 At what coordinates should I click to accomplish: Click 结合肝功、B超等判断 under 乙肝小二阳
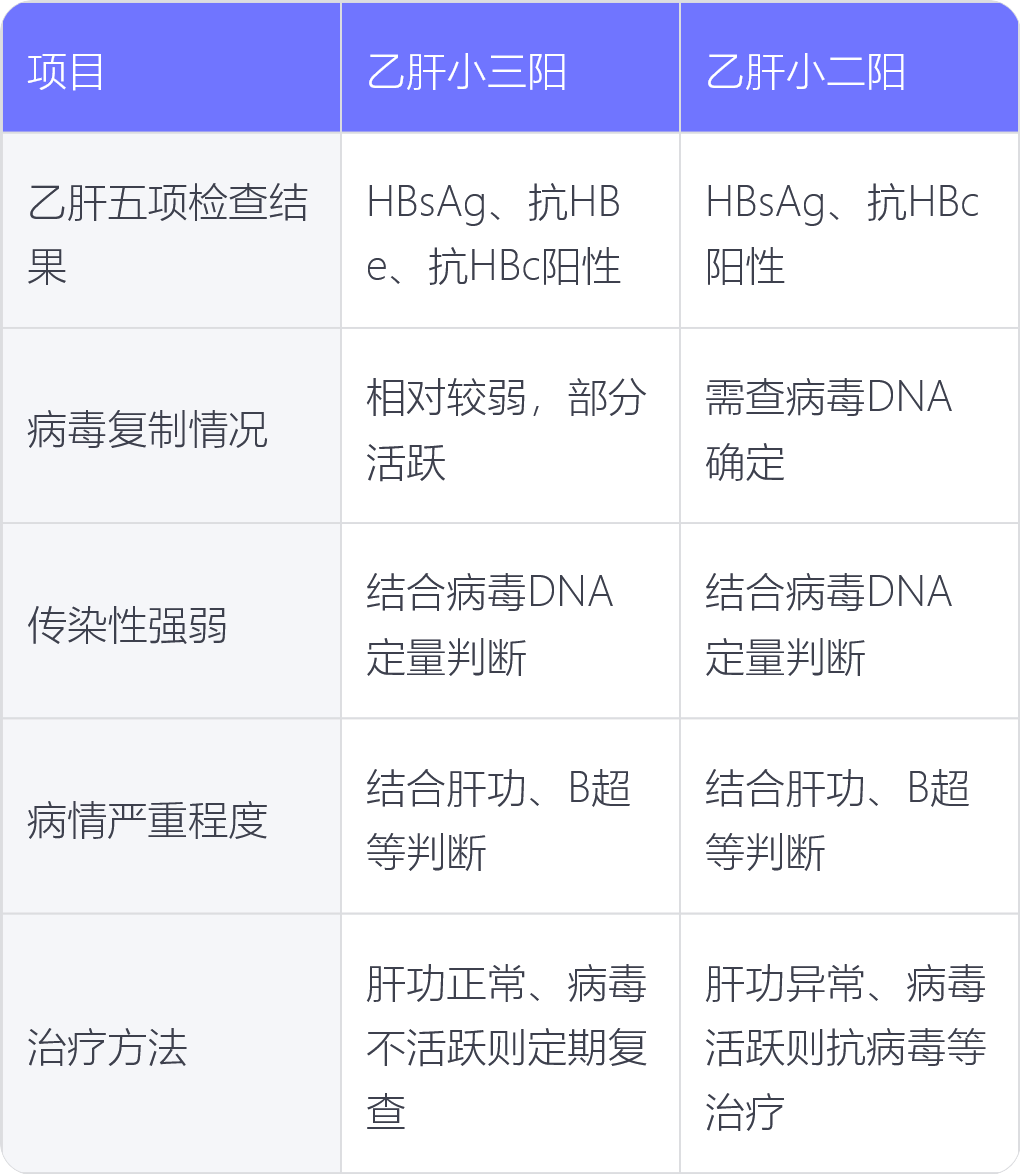point(849,817)
